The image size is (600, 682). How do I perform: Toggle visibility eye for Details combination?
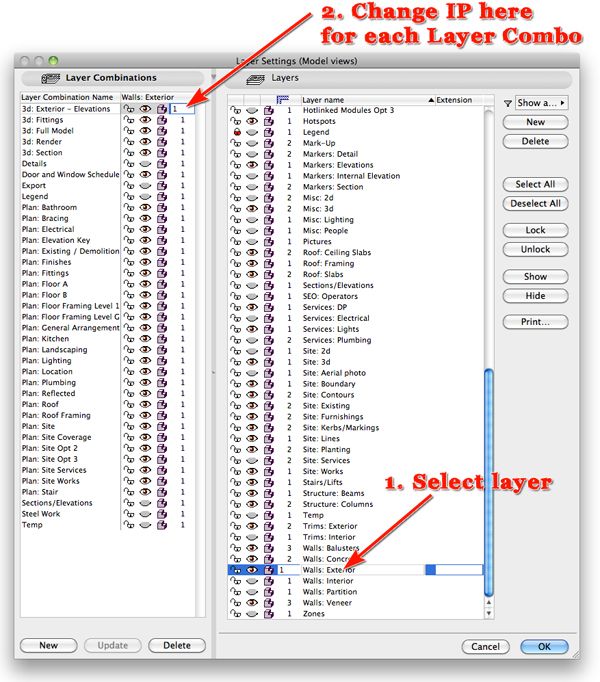tap(145, 164)
